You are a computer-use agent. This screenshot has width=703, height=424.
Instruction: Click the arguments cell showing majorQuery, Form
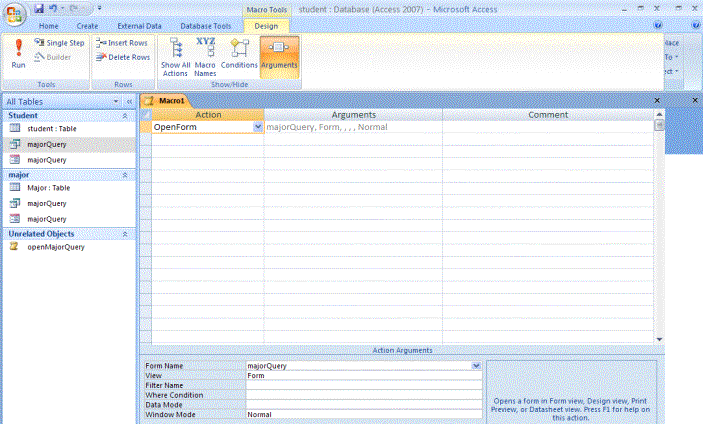click(x=353, y=127)
